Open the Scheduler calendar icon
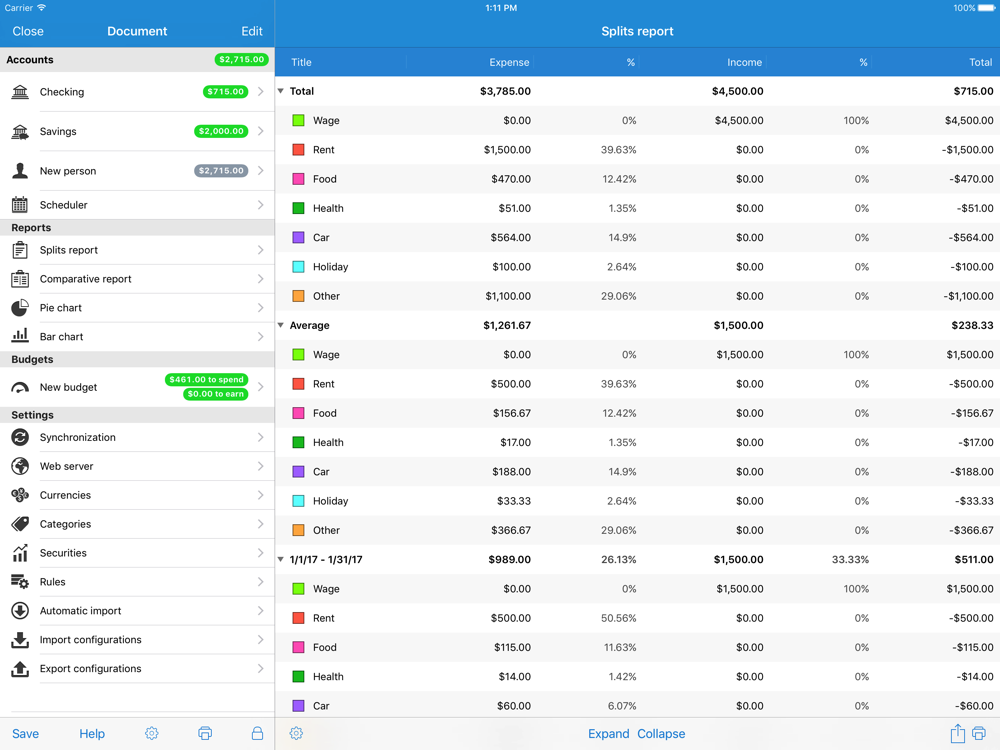The width and height of the screenshot is (1000, 750). coord(20,205)
